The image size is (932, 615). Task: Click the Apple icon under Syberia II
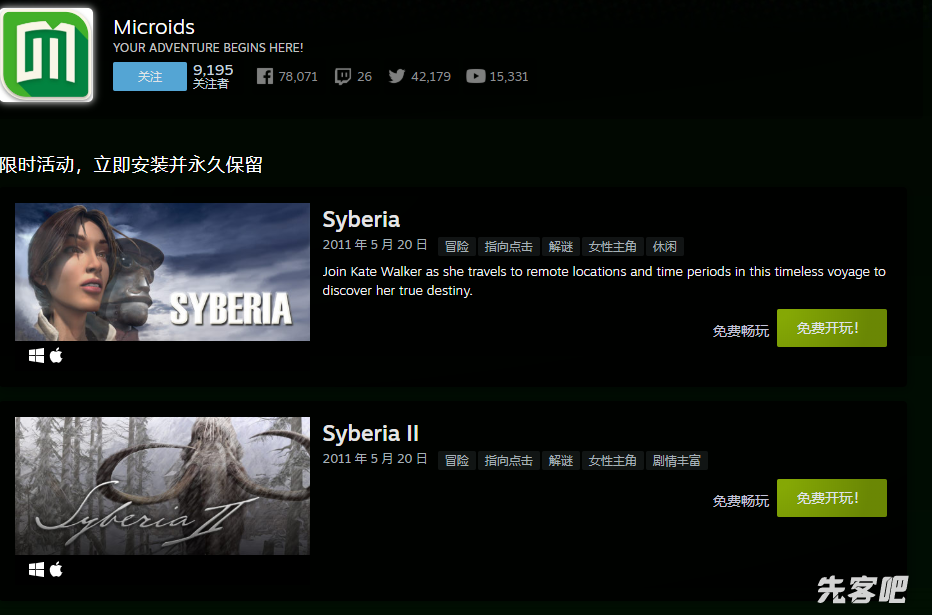pyautogui.click(x=56, y=569)
